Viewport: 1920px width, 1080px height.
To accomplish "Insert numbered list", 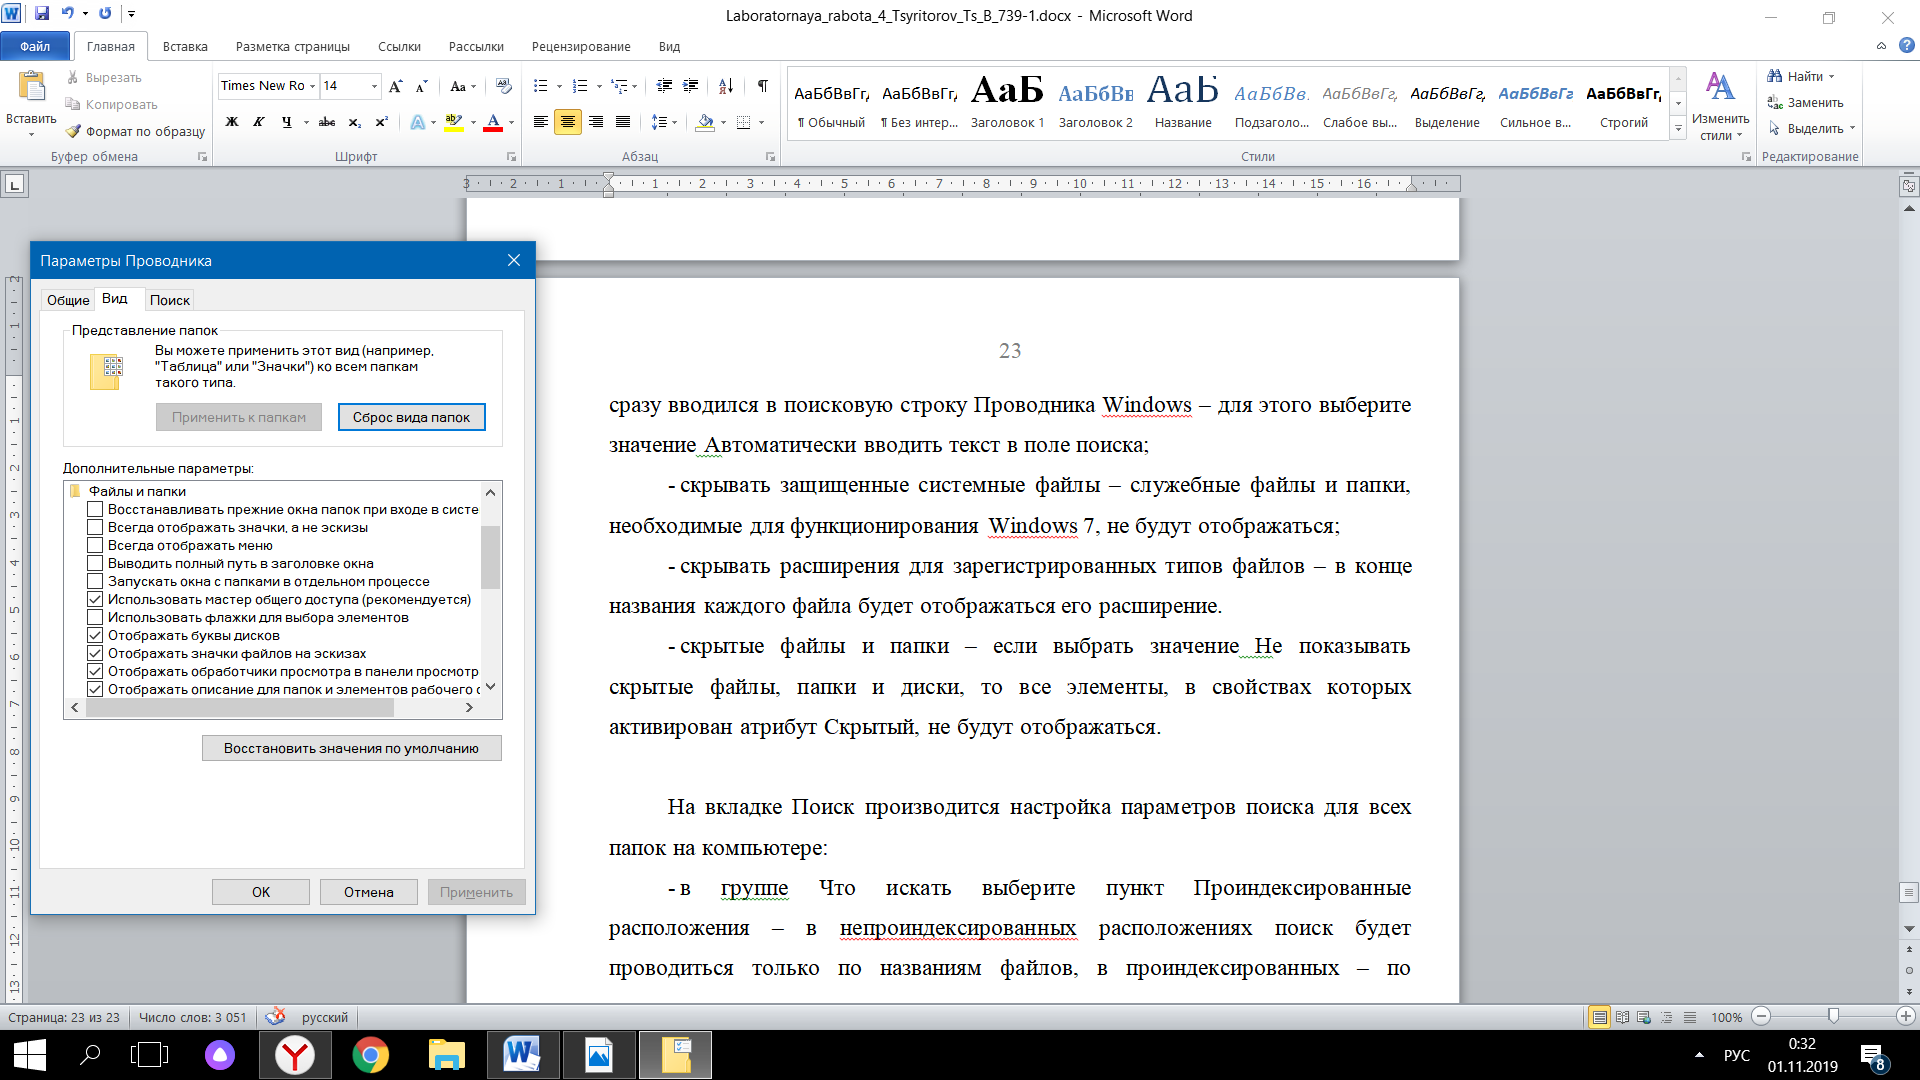I will (x=581, y=86).
